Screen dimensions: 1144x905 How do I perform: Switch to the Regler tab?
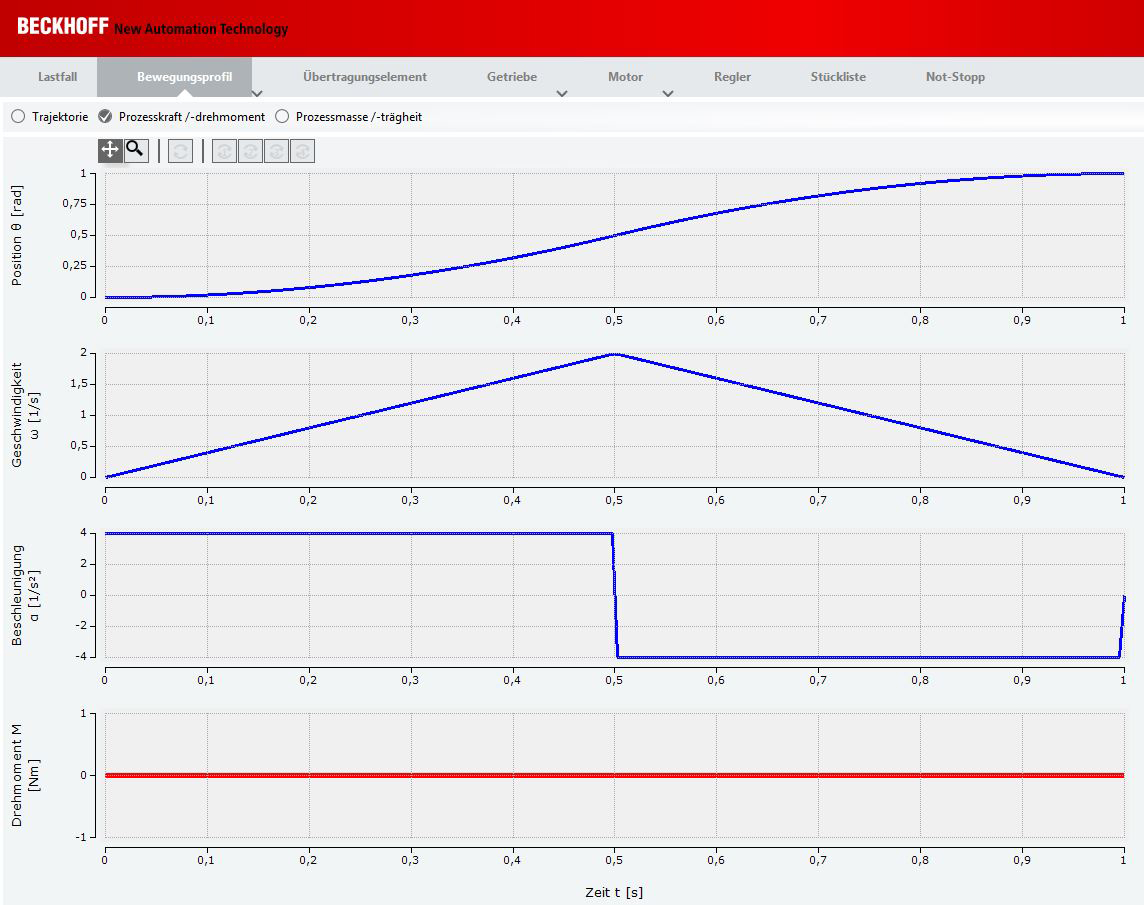click(x=732, y=77)
